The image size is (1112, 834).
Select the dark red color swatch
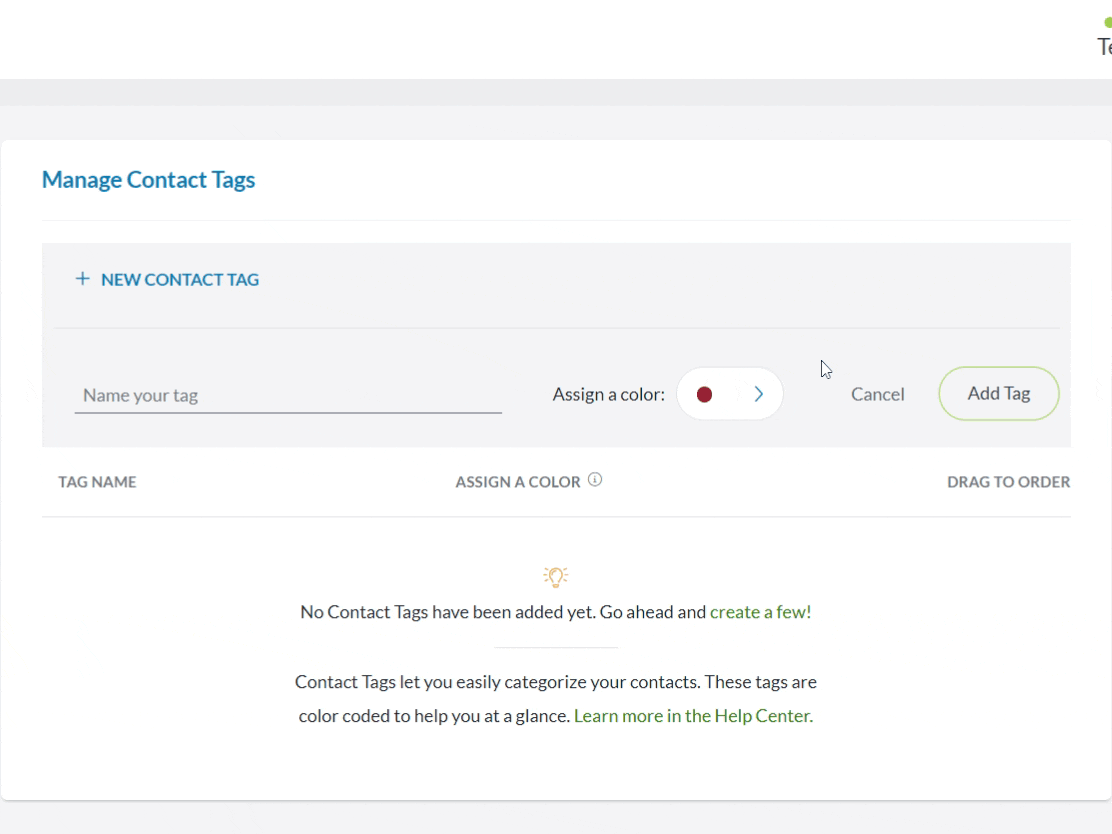tap(704, 394)
